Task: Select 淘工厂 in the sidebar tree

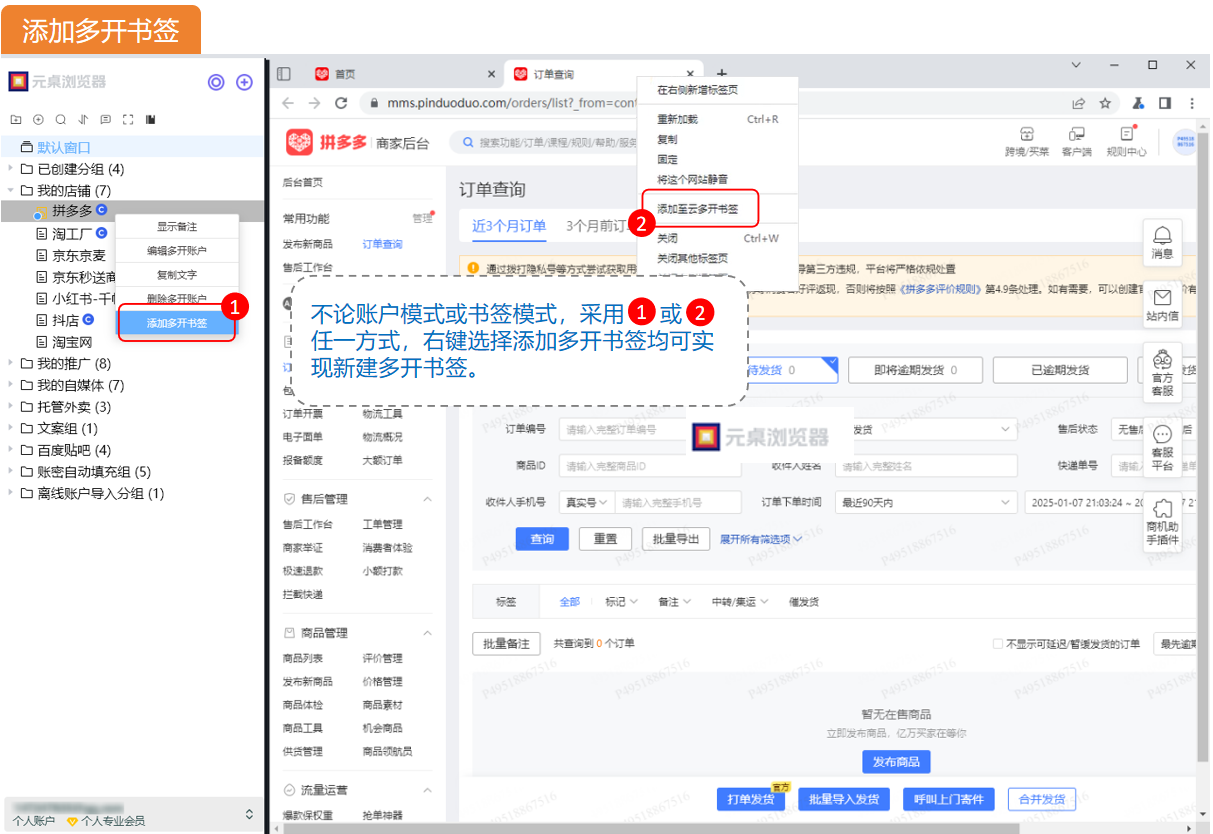Action: pos(72,233)
